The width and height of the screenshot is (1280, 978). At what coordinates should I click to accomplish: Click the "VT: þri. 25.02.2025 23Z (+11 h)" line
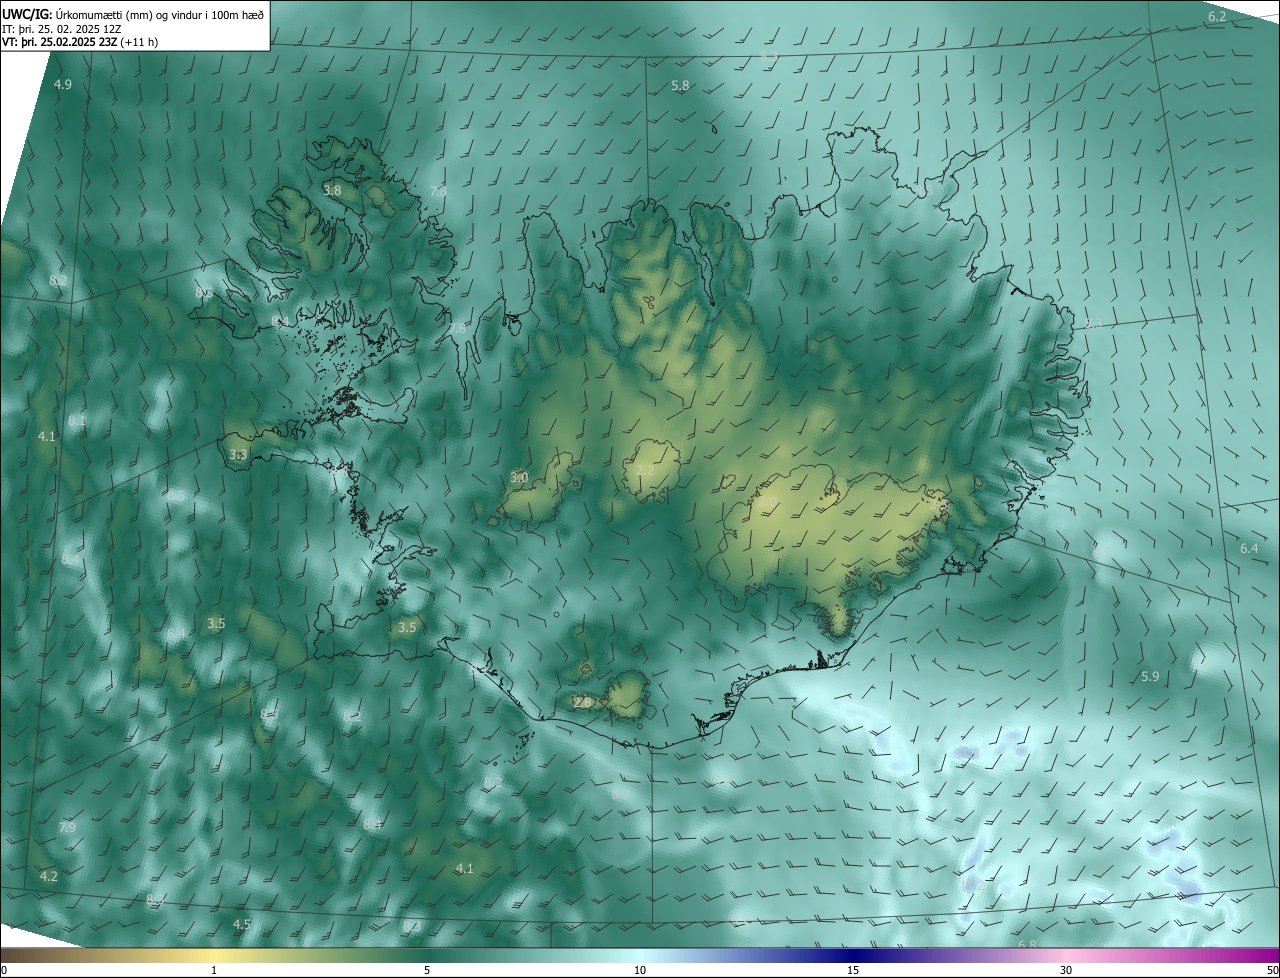(x=80, y=42)
